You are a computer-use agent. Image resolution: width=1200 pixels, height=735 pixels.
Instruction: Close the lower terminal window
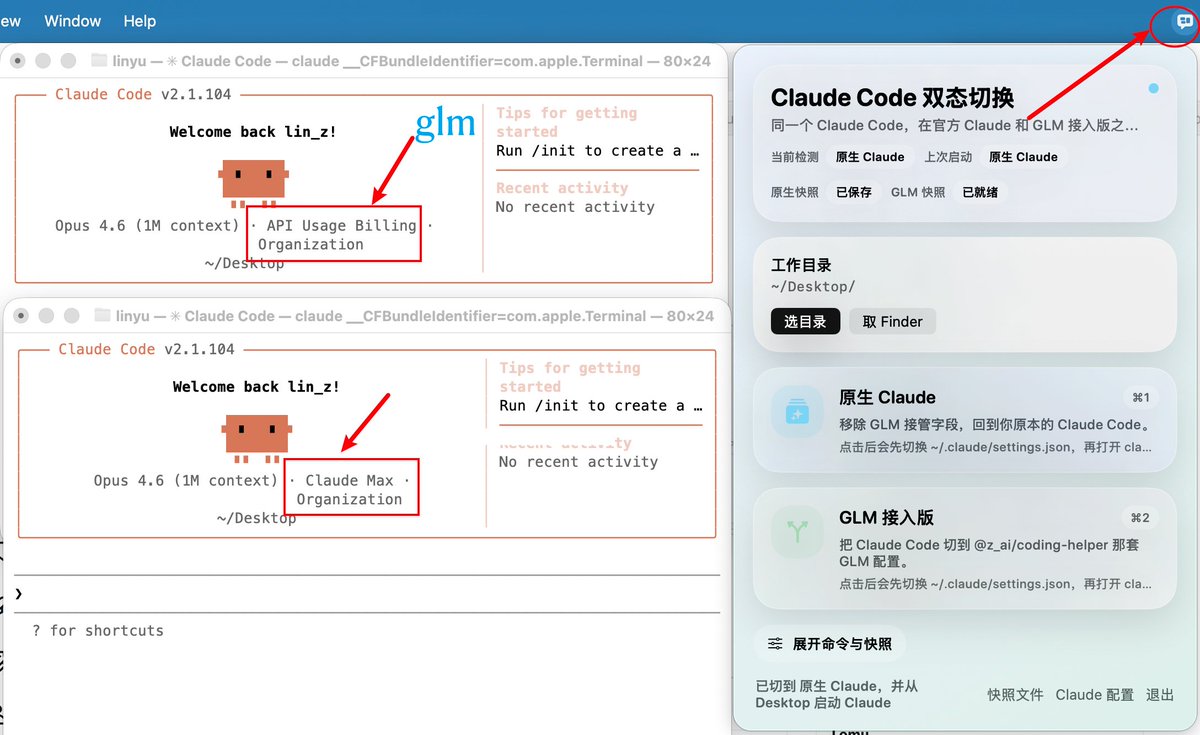pos(19,316)
